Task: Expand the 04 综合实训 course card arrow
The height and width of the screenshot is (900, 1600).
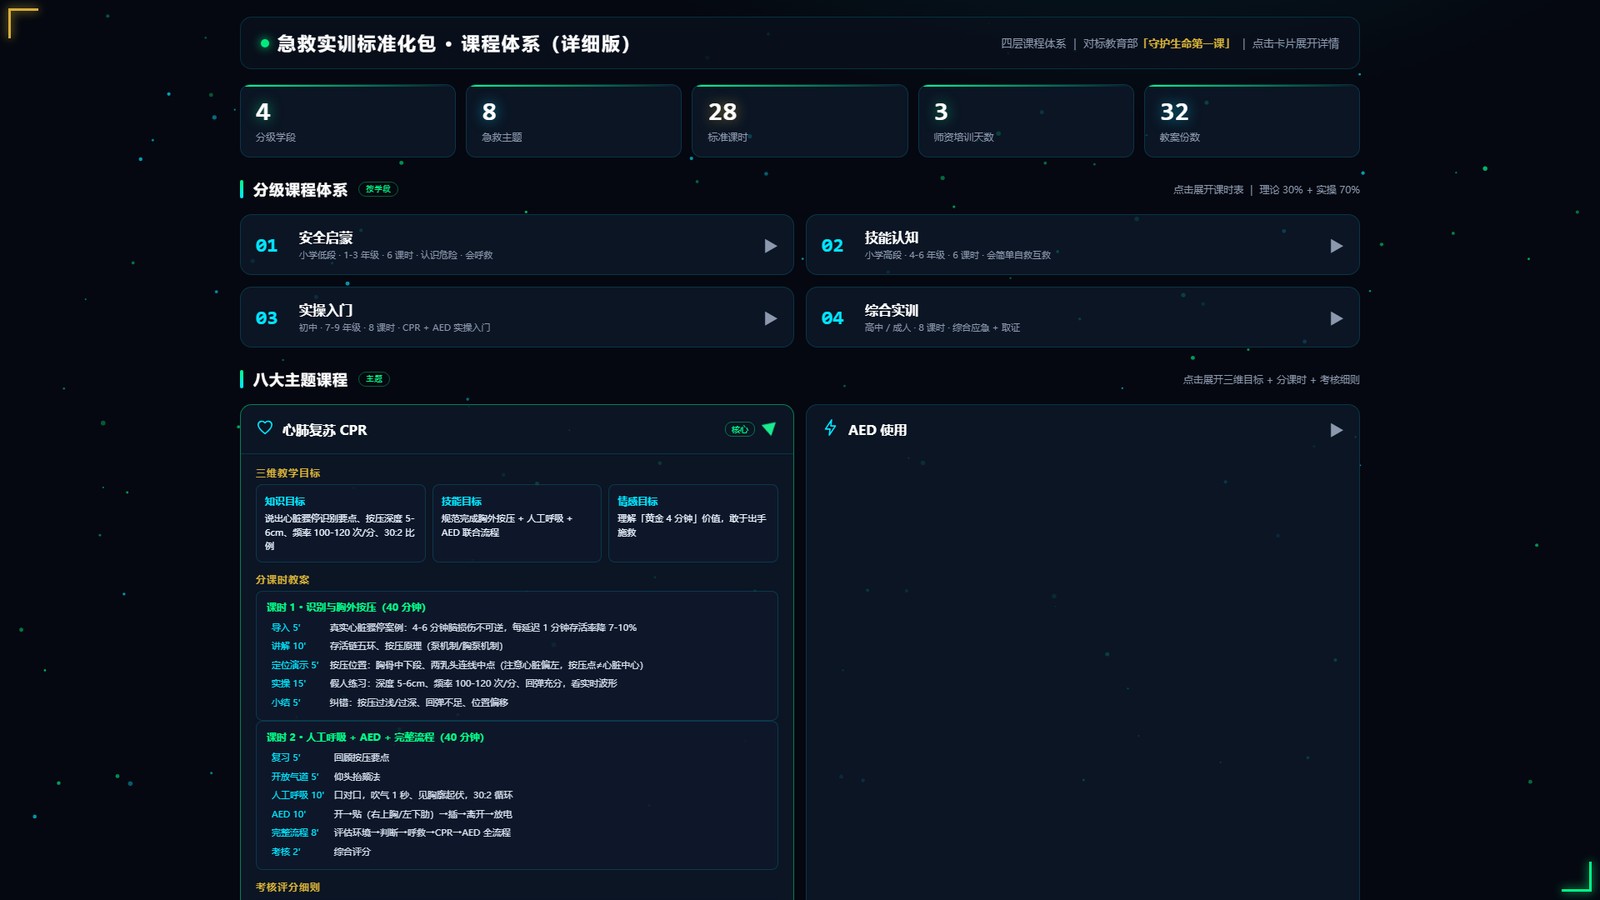Action: (1336, 318)
